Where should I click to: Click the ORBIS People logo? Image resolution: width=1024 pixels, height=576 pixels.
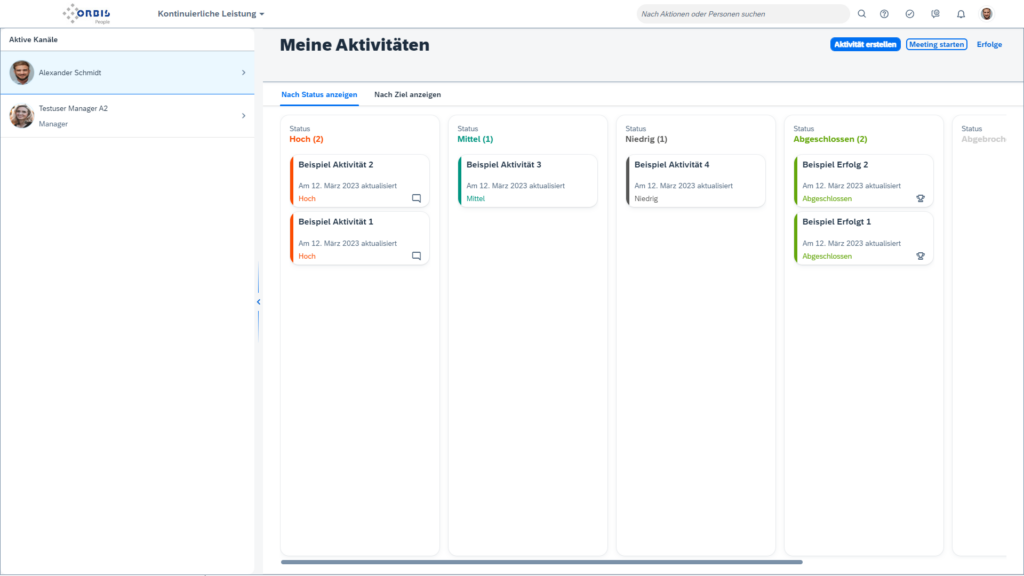point(85,14)
